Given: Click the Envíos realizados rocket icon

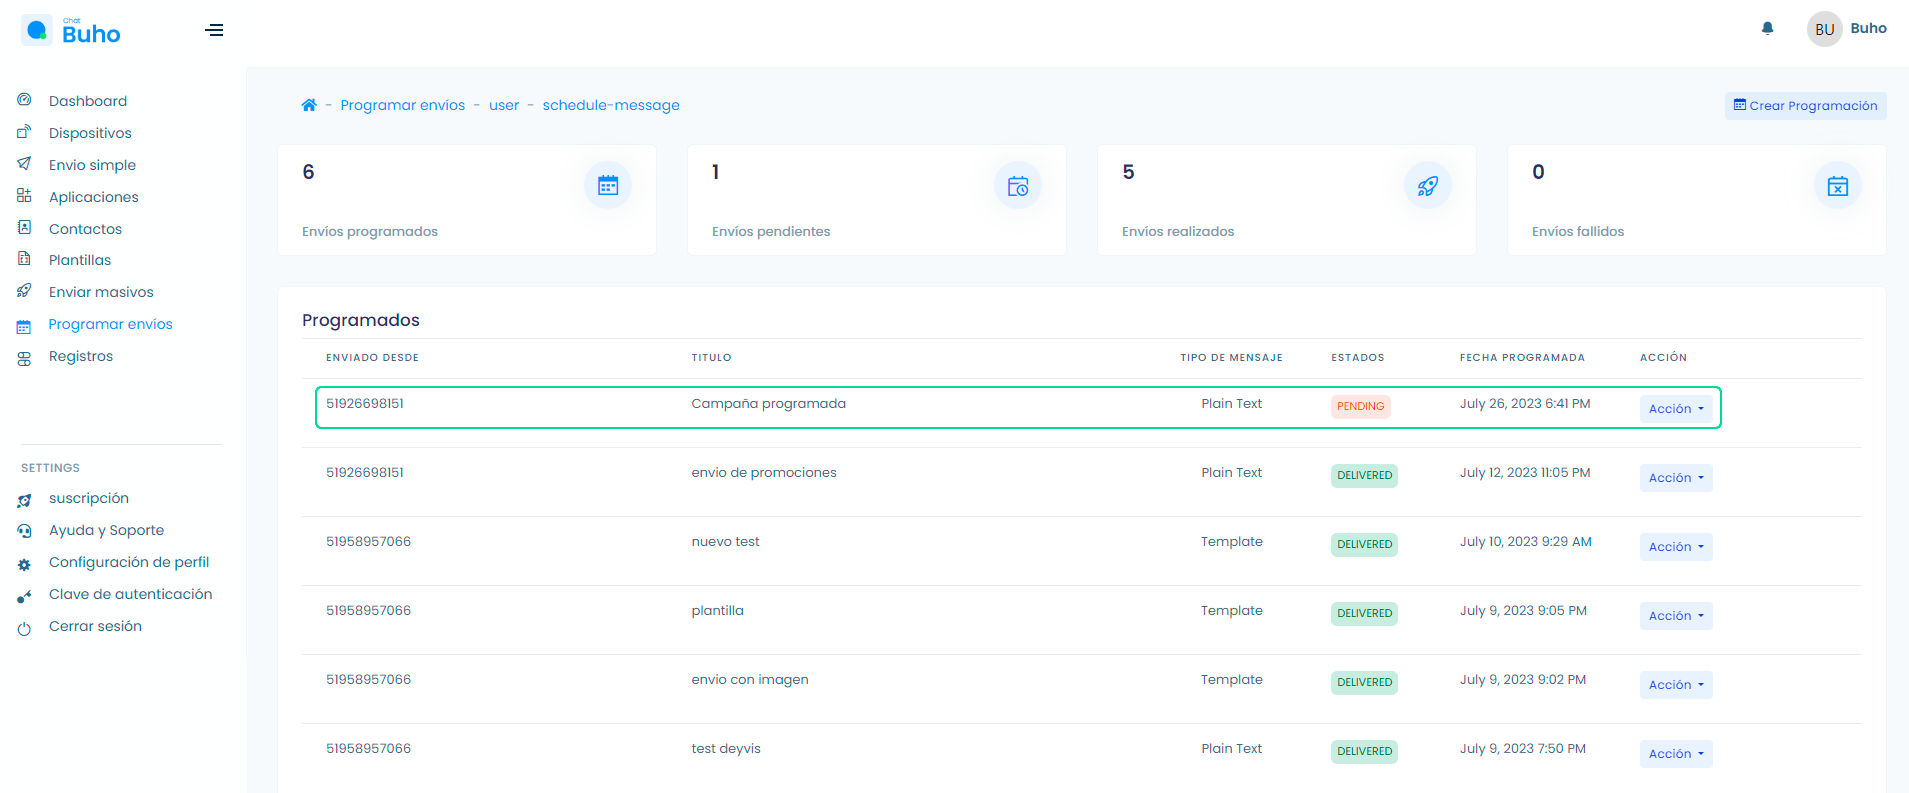Looking at the screenshot, I should tap(1427, 186).
